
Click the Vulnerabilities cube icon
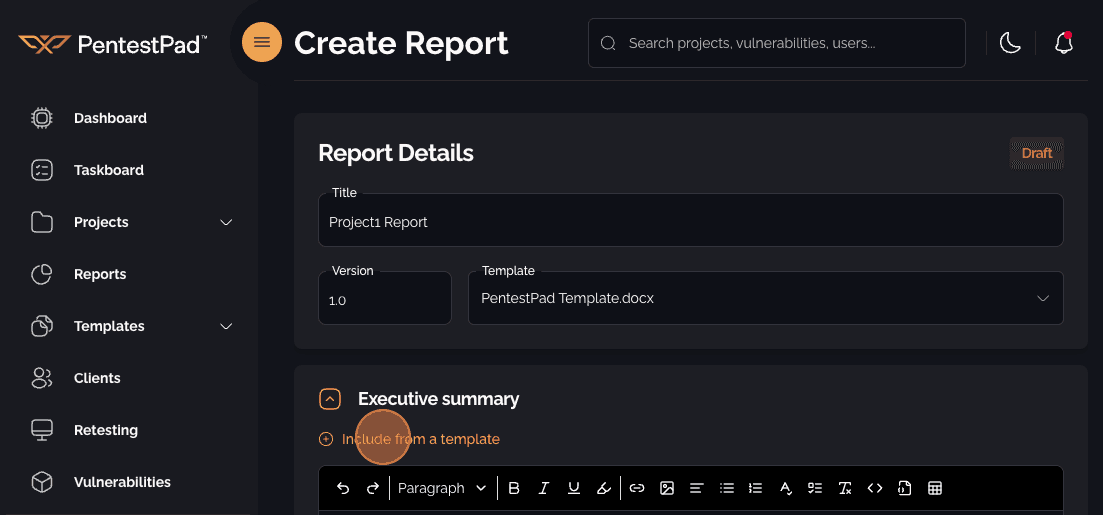pos(42,483)
